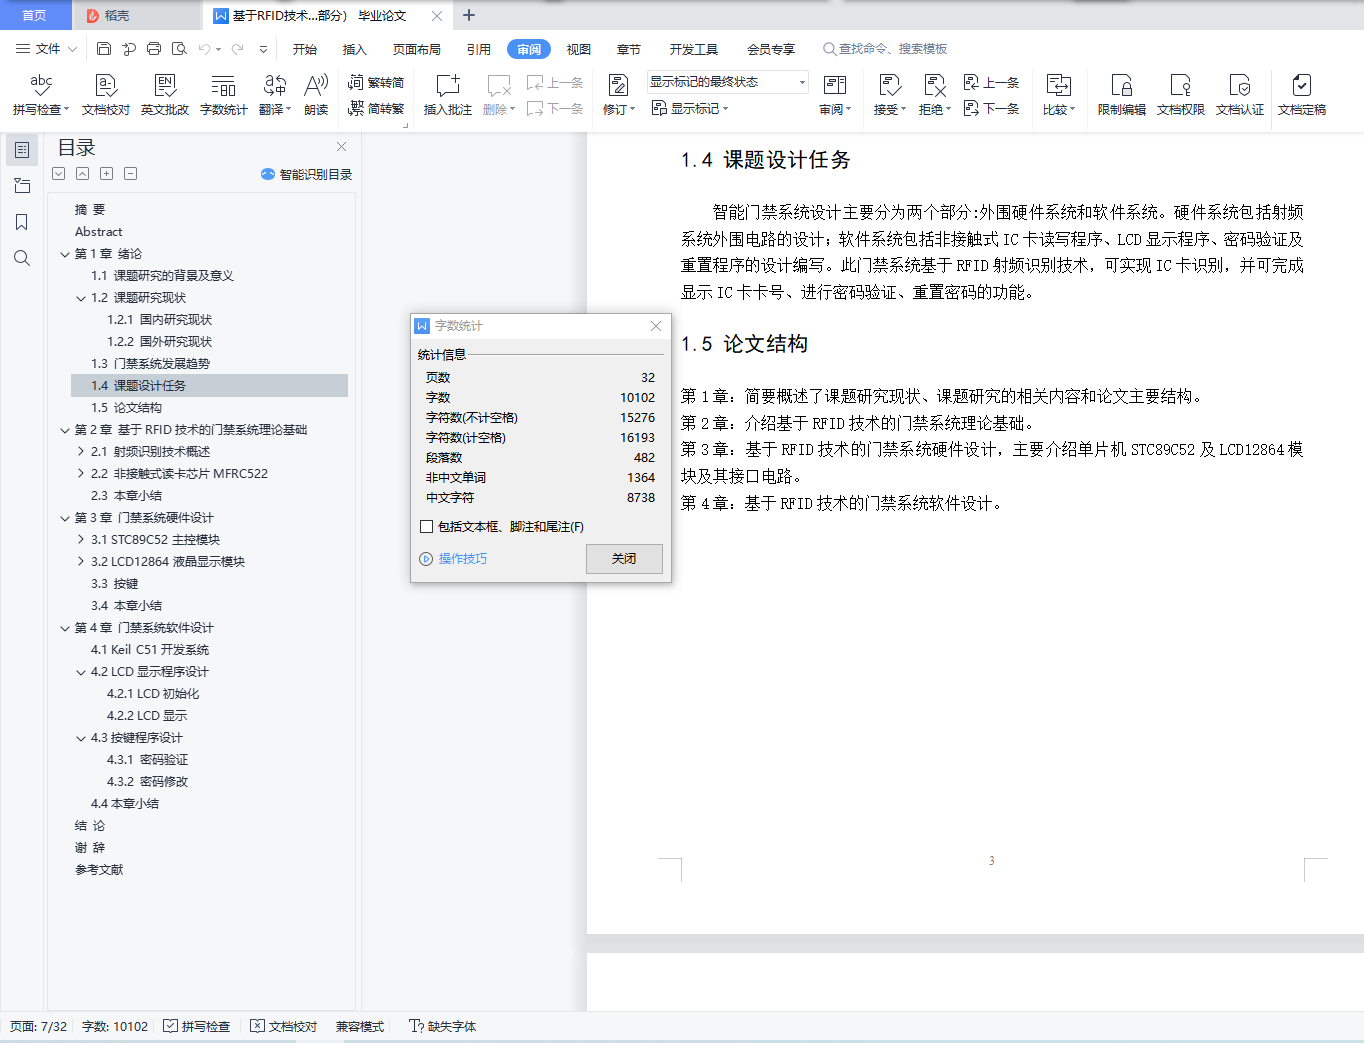Screen dimensions: 1364x1043
Task: Convert text with 繁转简
Action: (376, 83)
